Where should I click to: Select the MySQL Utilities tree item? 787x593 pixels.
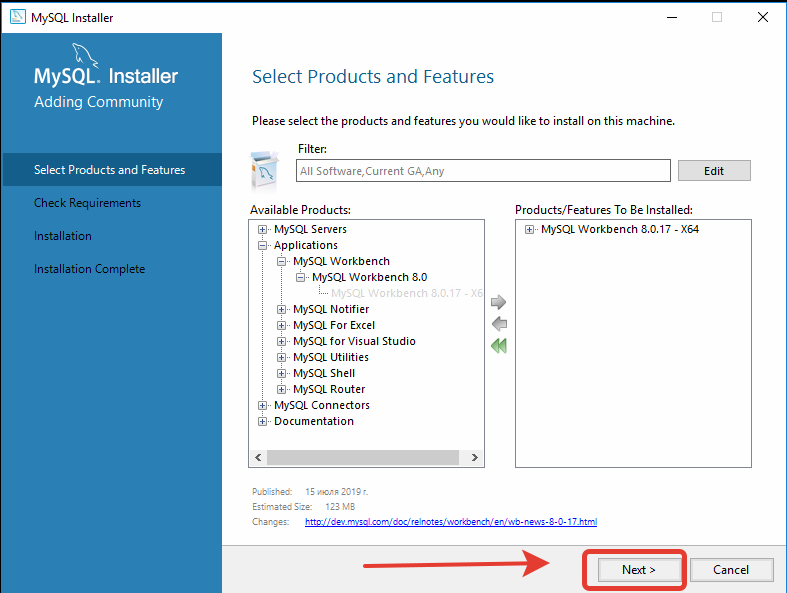(x=331, y=357)
